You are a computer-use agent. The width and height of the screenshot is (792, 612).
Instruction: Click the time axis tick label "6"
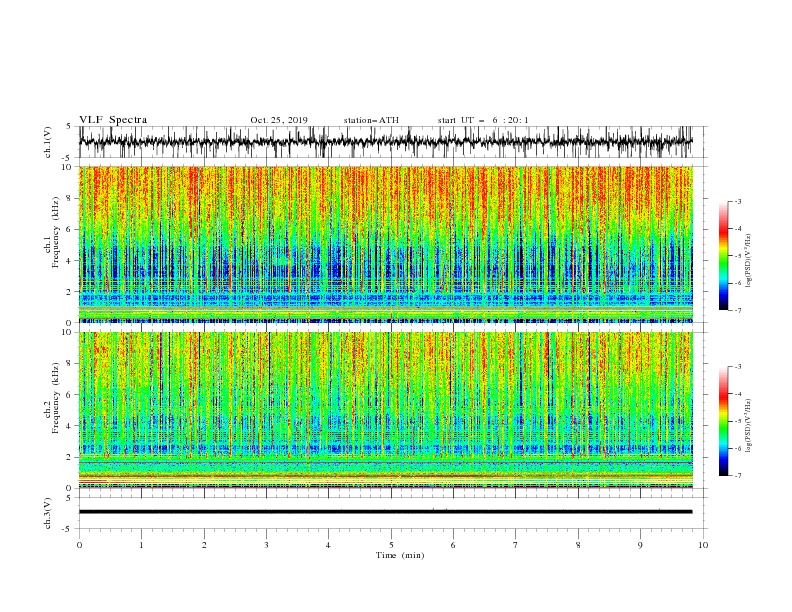pos(453,545)
